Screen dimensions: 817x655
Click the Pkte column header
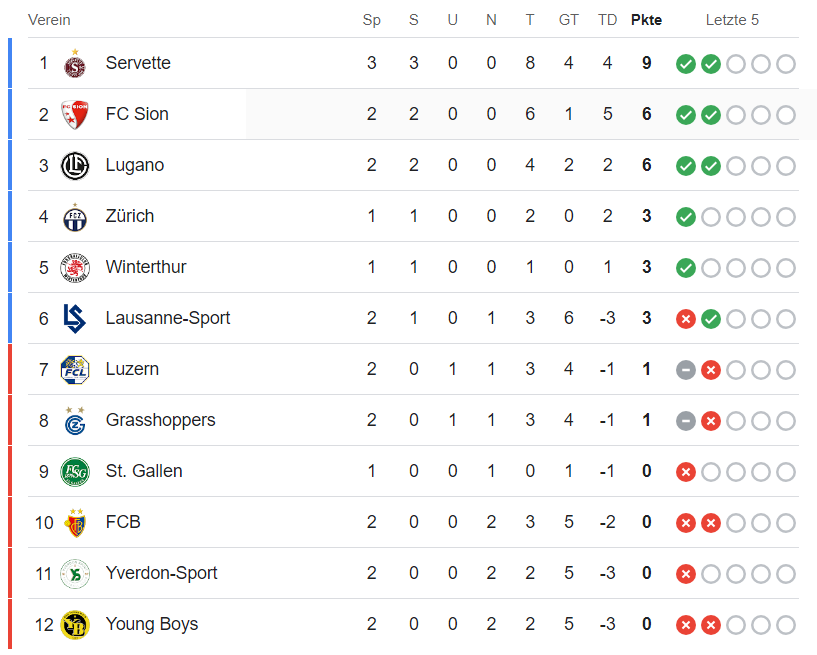(x=646, y=20)
